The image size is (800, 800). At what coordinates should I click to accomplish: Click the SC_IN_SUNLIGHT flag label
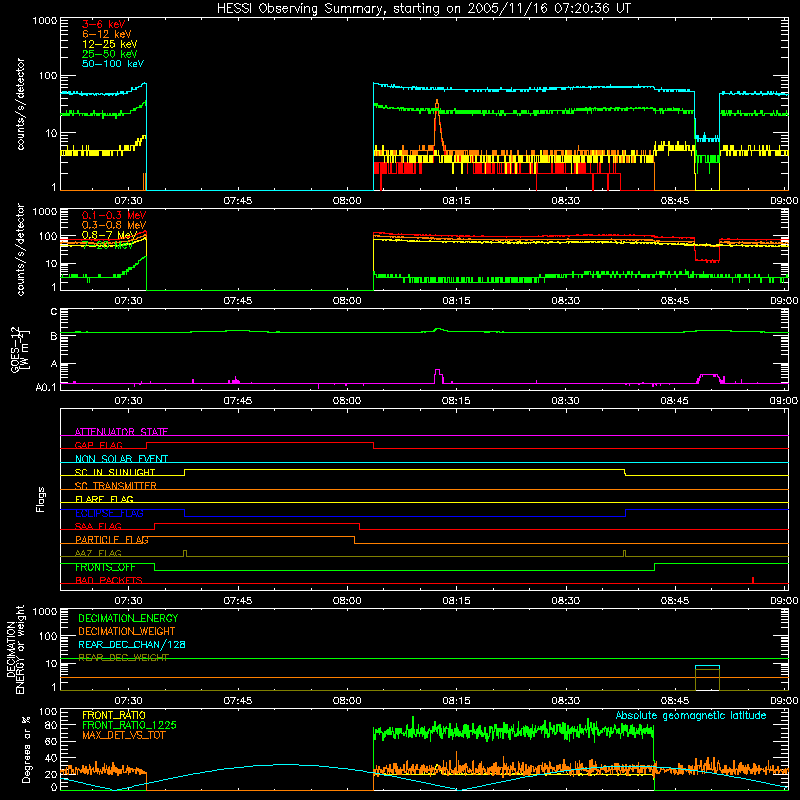click(x=115, y=472)
